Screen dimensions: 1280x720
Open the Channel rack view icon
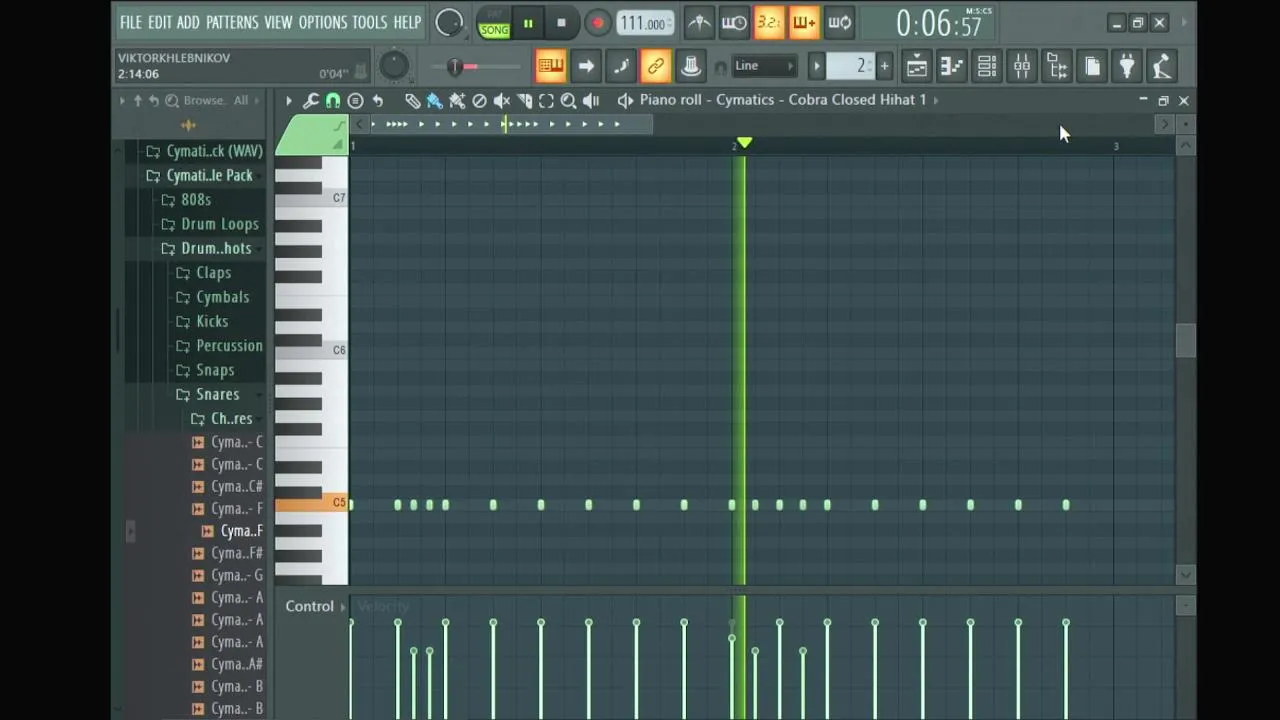pos(987,66)
